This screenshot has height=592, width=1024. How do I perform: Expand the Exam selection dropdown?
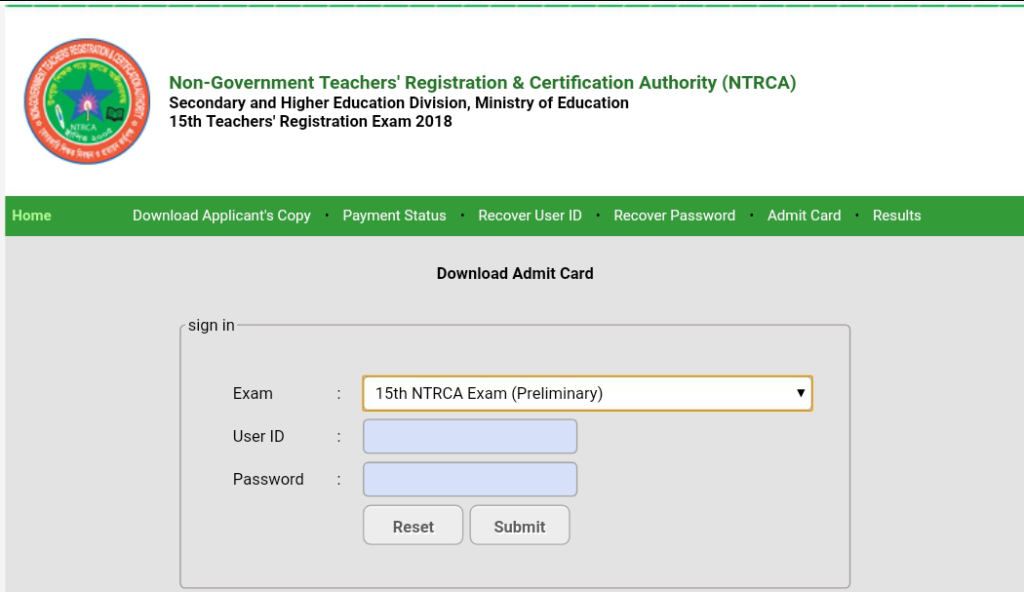pyautogui.click(x=587, y=393)
